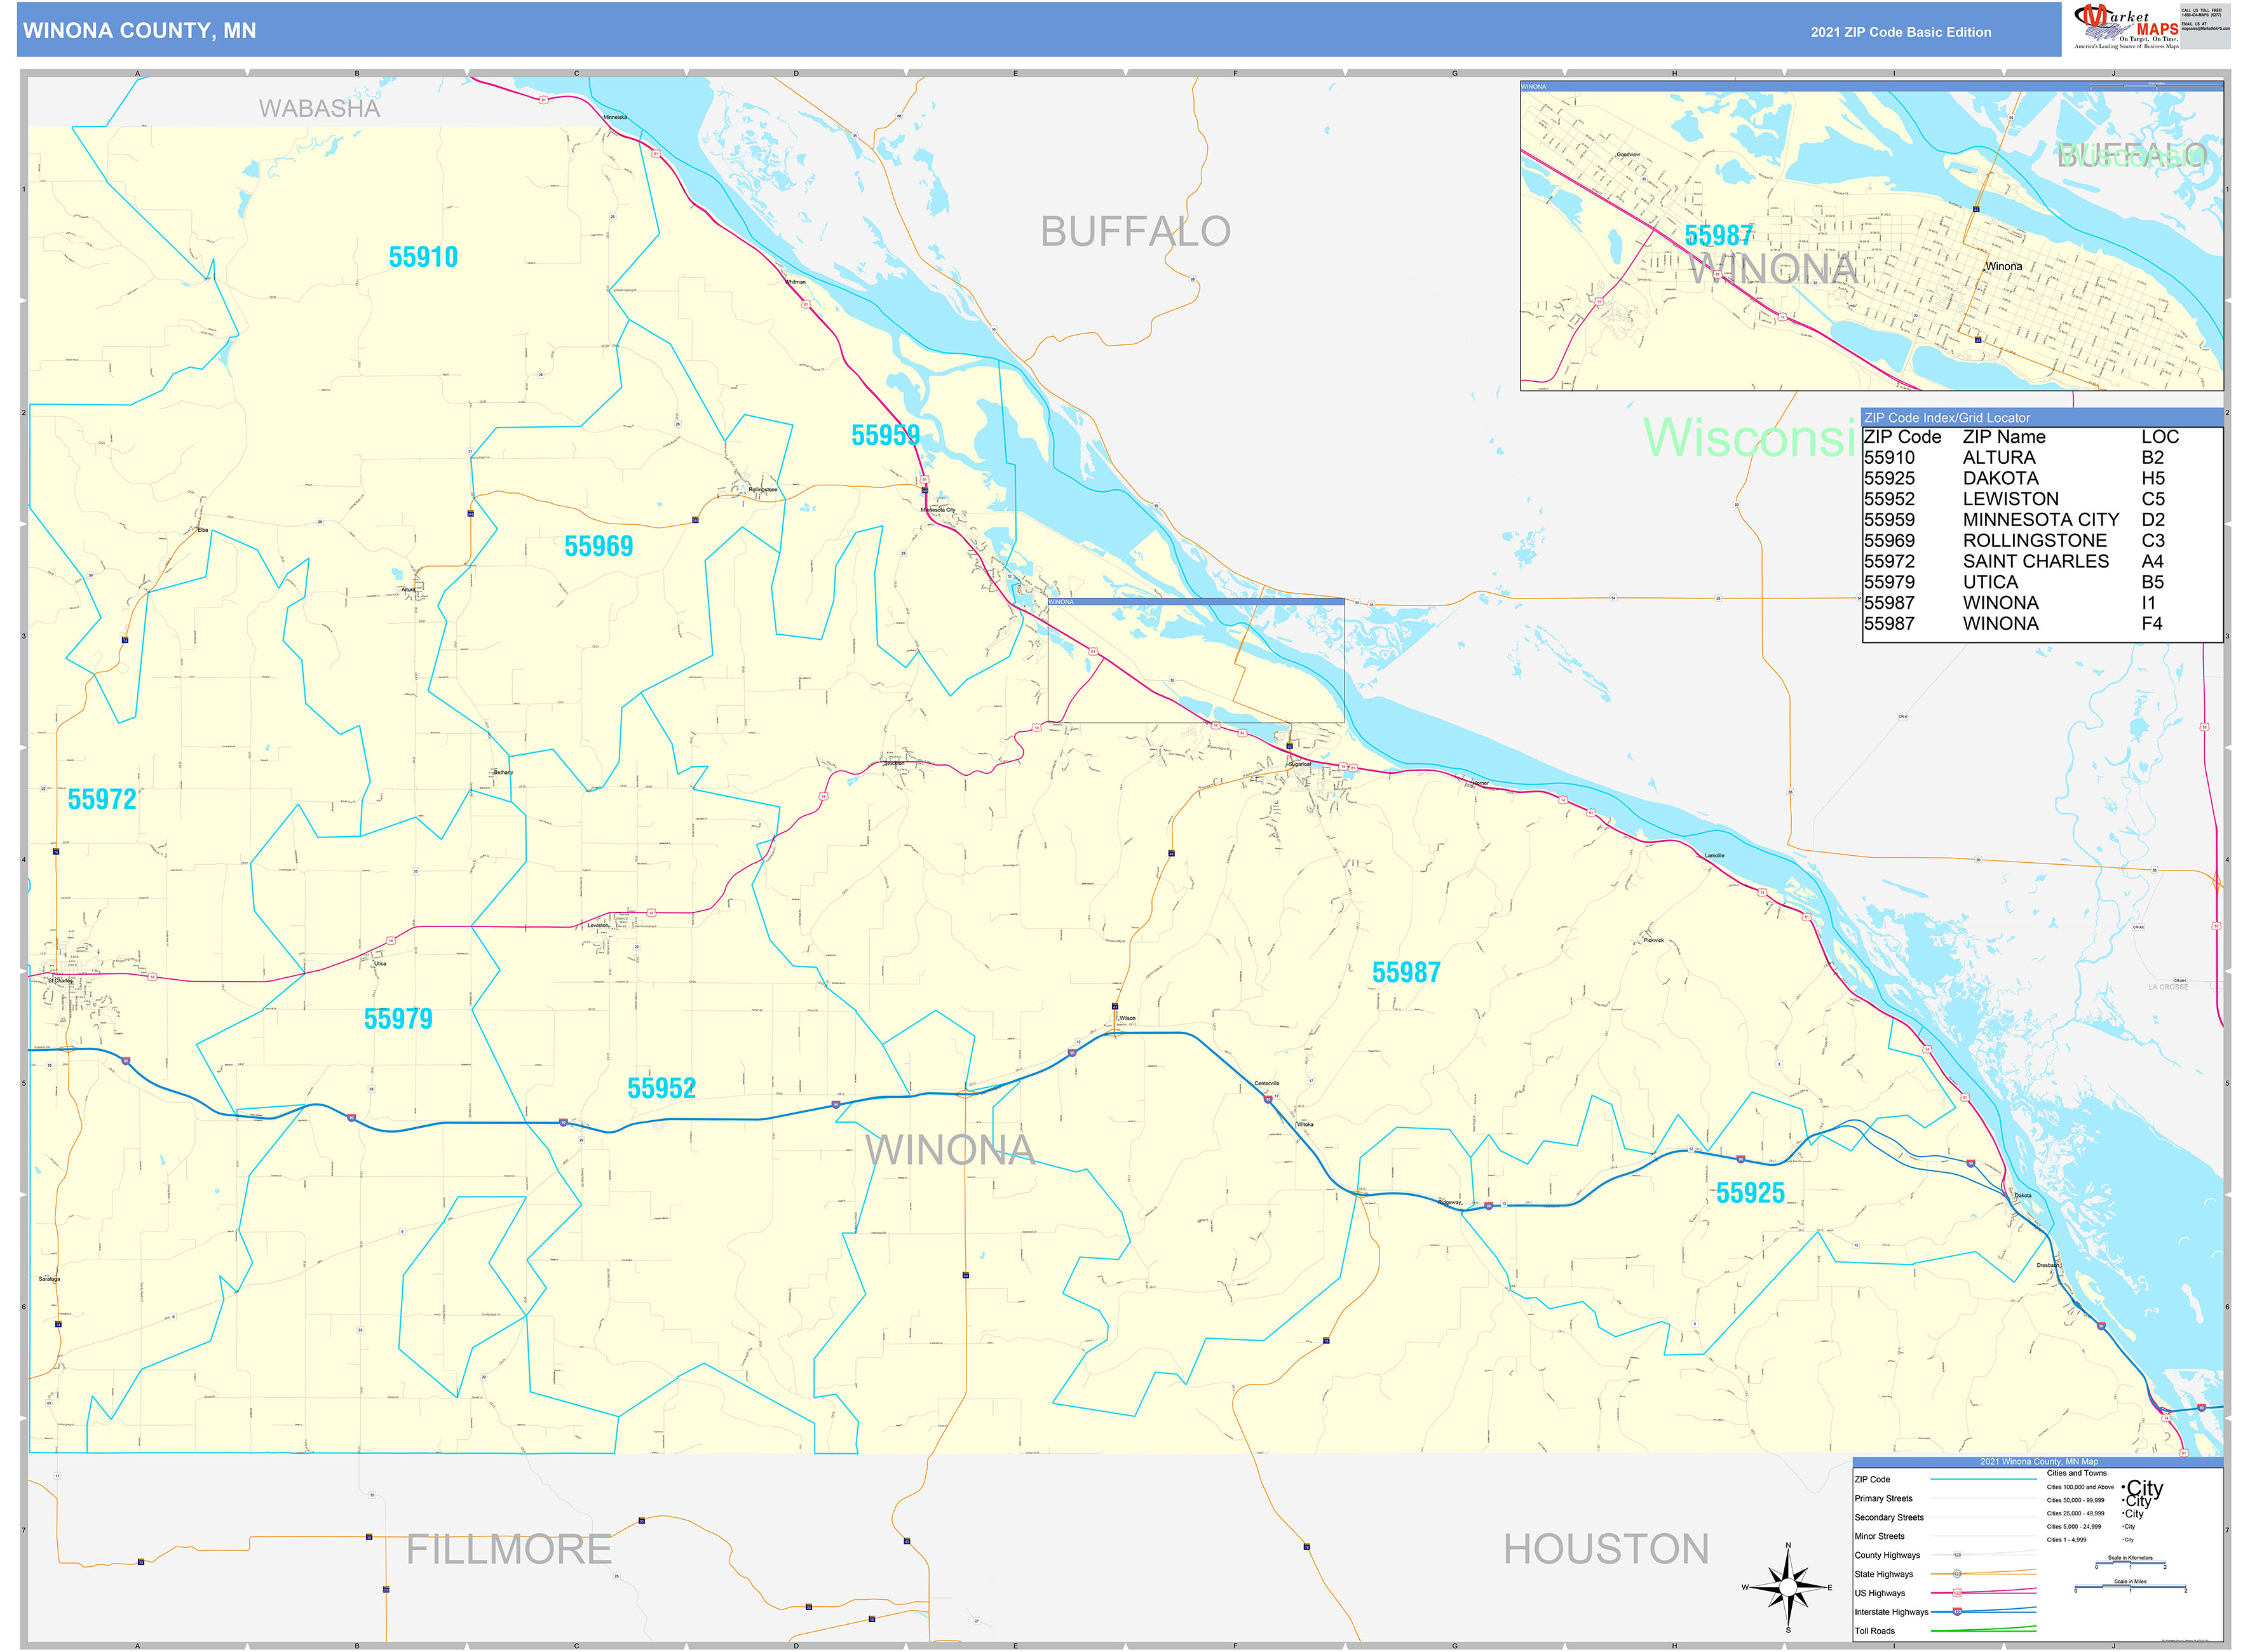Click the Interstate shield symbol in legend
This screenshot has width=2250, height=1652.
pyautogui.click(x=1957, y=1612)
